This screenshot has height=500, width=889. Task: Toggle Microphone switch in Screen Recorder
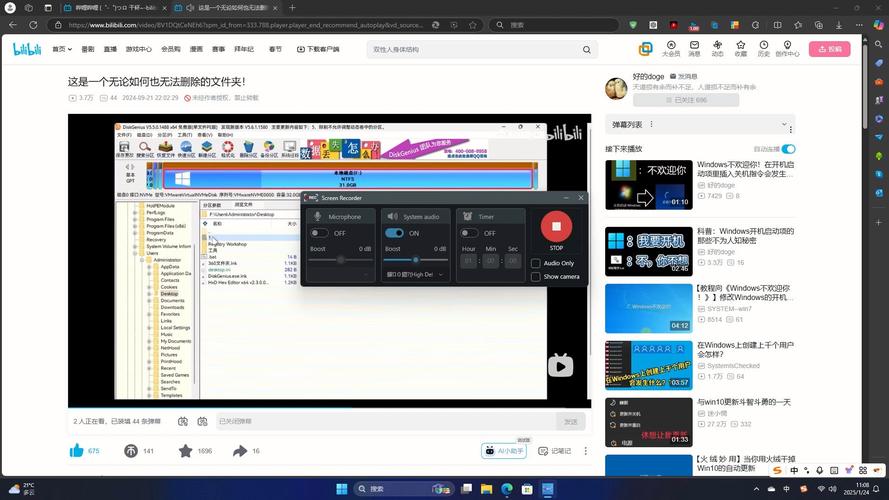click(x=319, y=233)
